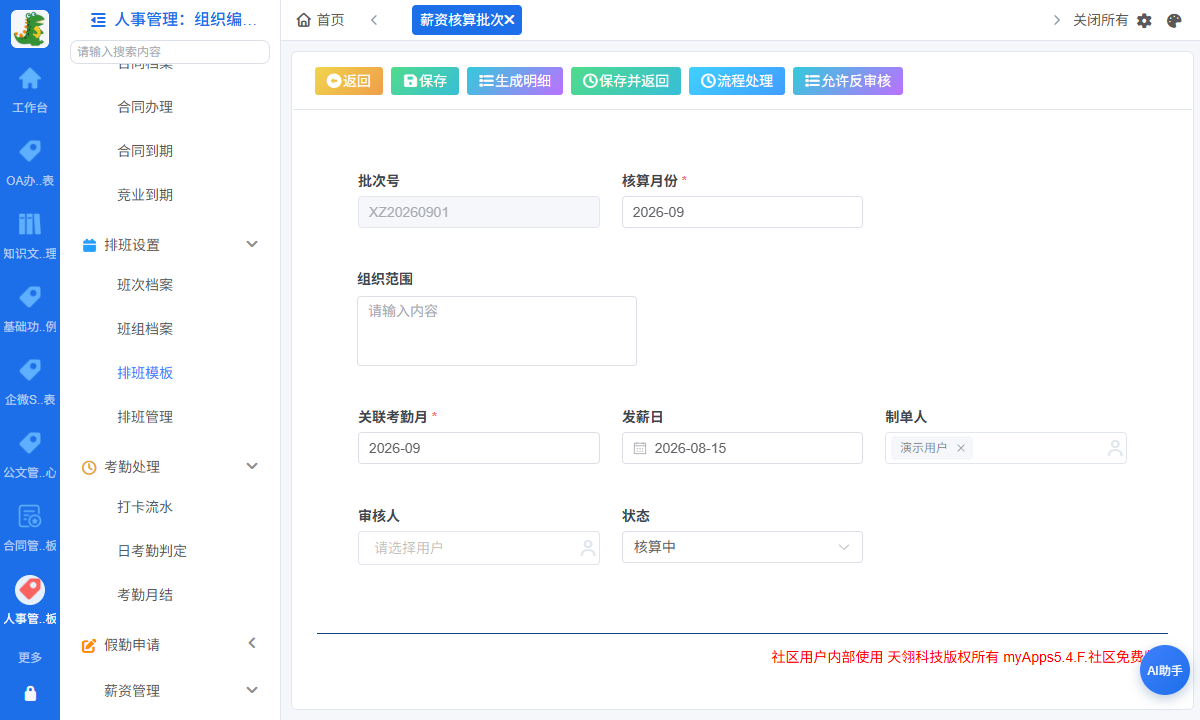Click calendar icon in 发薪日 field
The image size is (1200, 720).
pyautogui.click(x=640, y=448)
